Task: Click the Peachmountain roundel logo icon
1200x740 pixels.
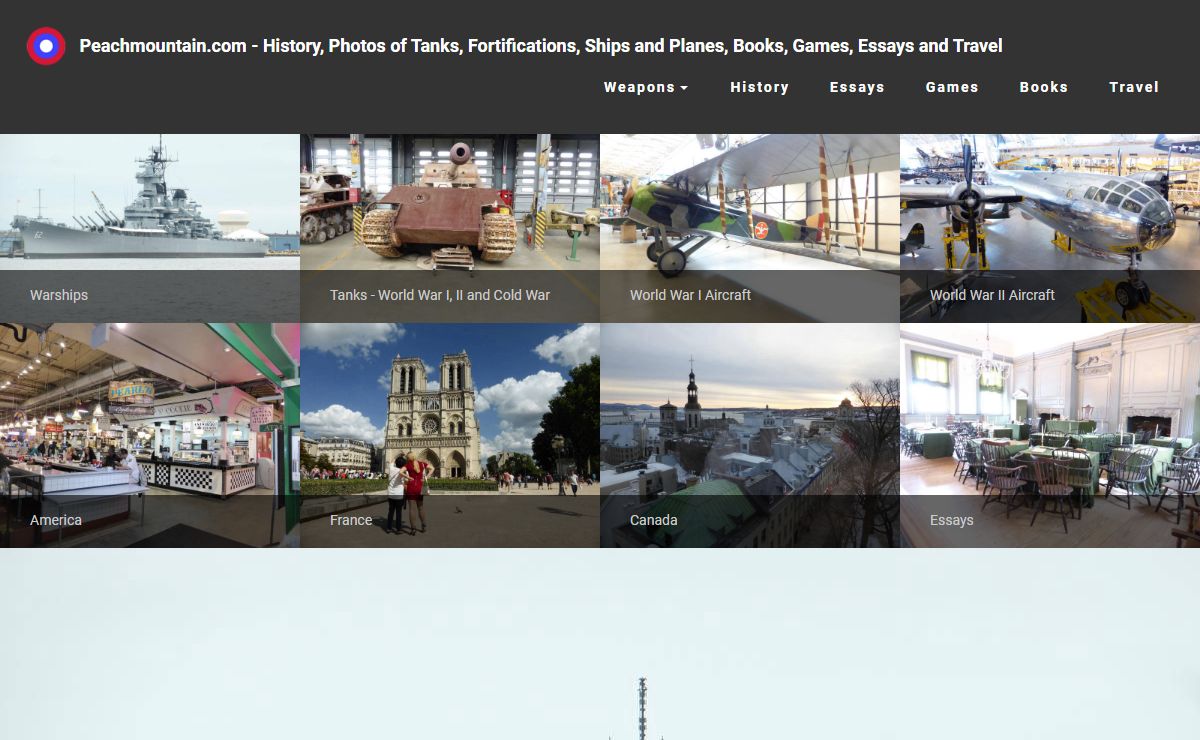Action: coord(46,46)
